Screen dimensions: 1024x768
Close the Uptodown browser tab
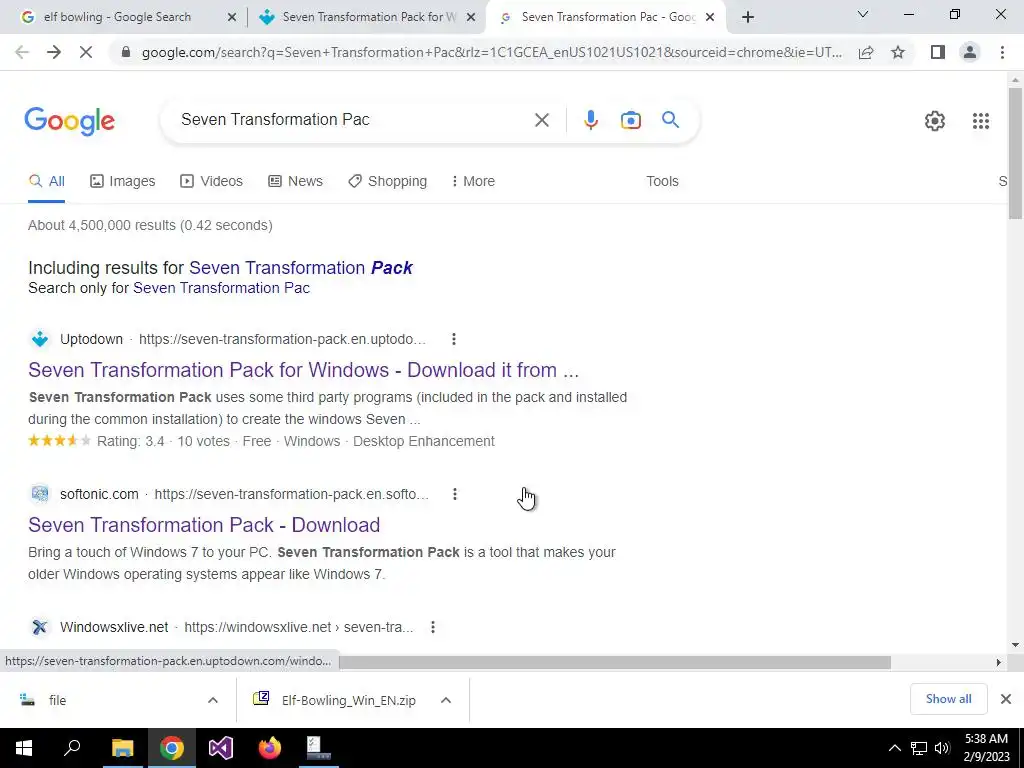(471, 18)
